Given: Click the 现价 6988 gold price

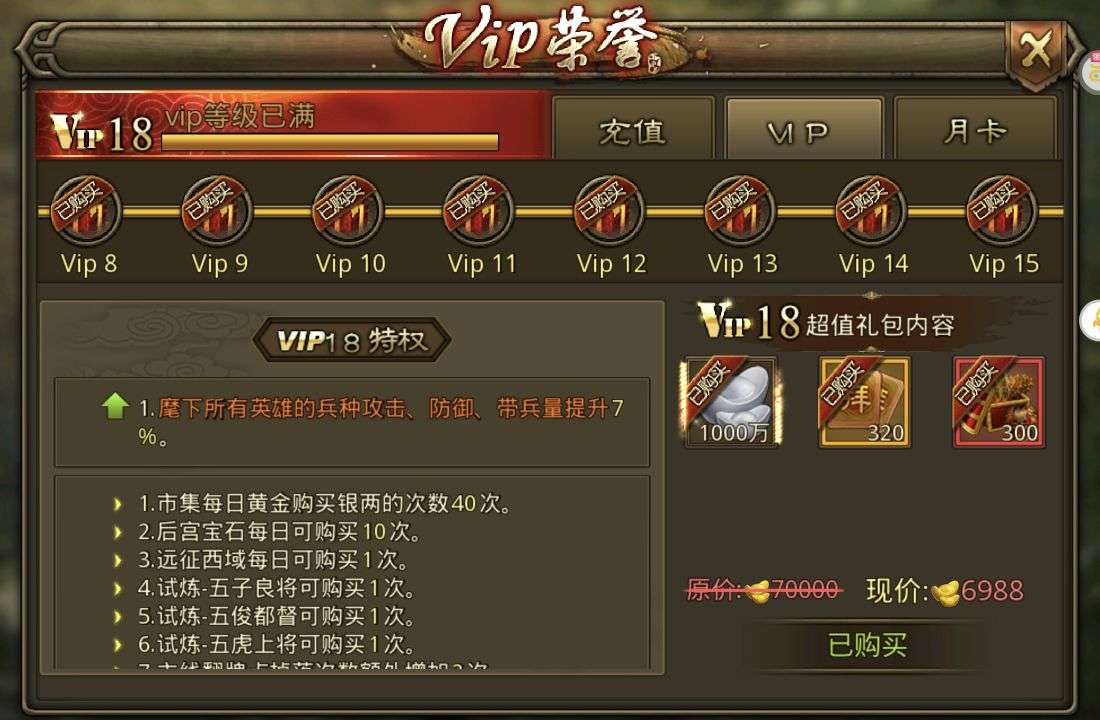Looking at the screenshot, I should pos(945,591).
